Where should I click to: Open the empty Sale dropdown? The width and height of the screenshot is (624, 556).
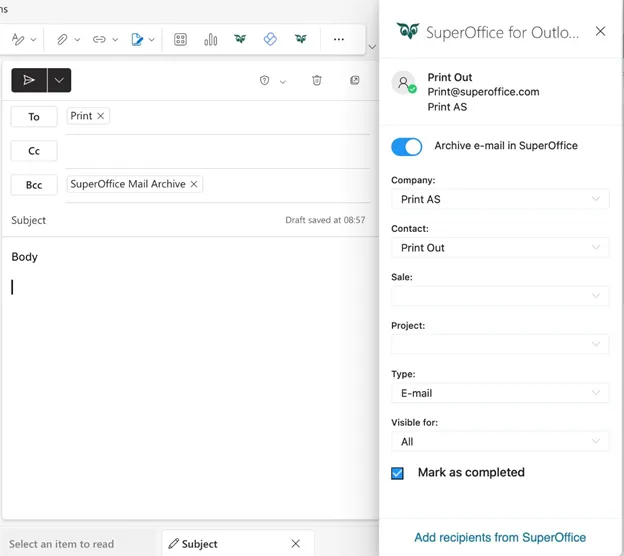coord(499,296)
